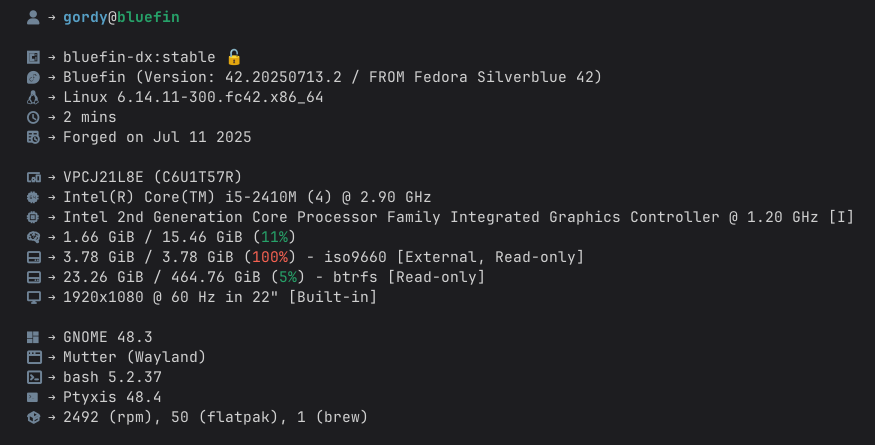
Task: Click the monitor icon beside 1920x1080
Action: [33, 298]
